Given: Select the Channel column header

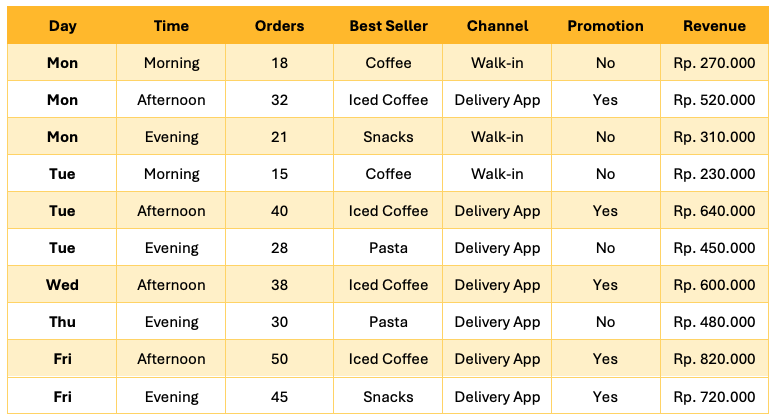Looking at the screenshot, I should (x=497, y=26).
